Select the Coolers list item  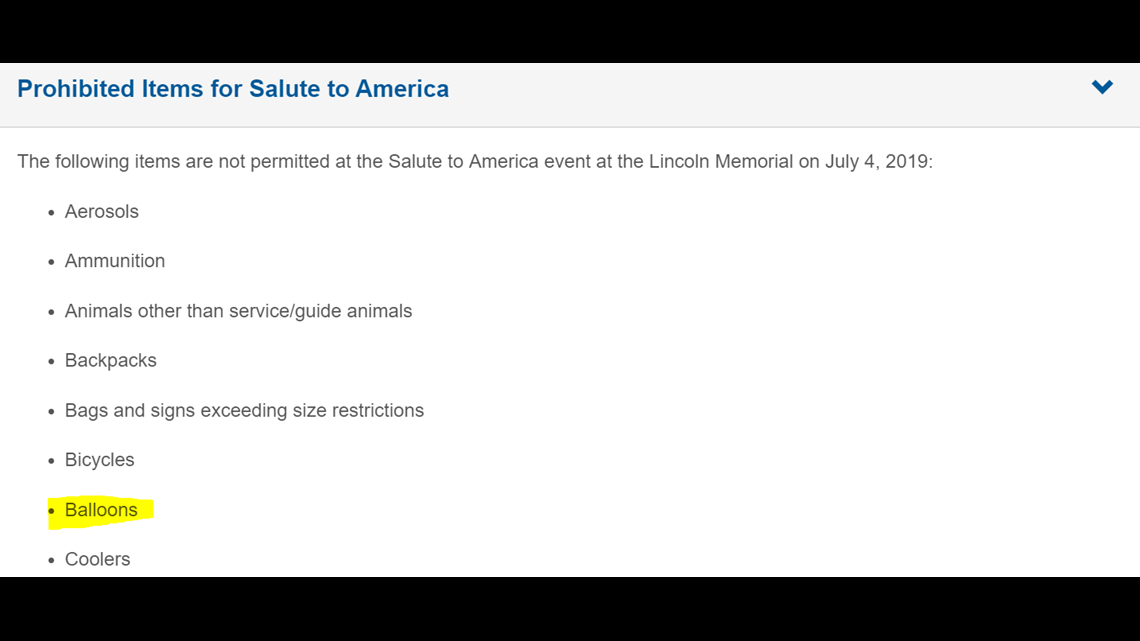coord(97,560)
